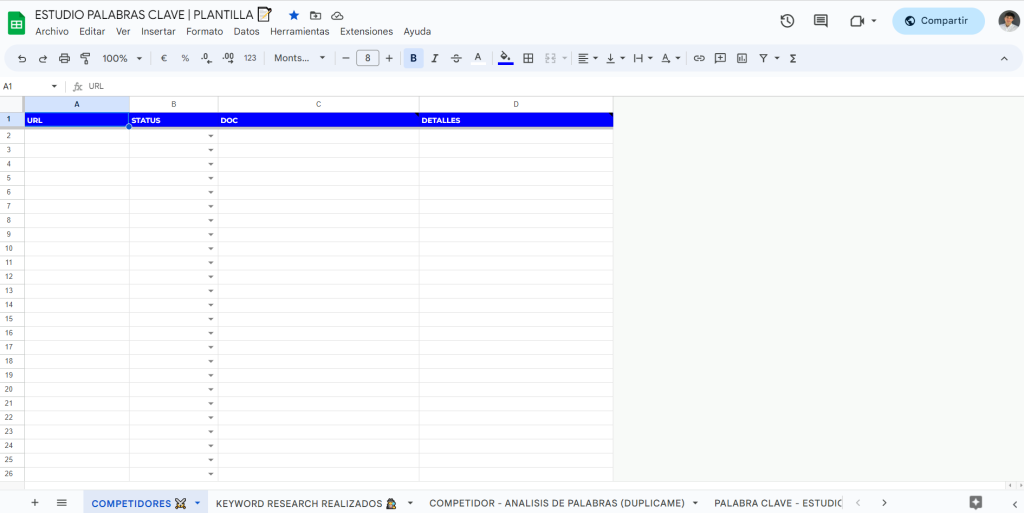Image resolution: width=1024 pixels, height=513 pixels.
Task: Open the Extensiones menu
Action: coord(366,31)
